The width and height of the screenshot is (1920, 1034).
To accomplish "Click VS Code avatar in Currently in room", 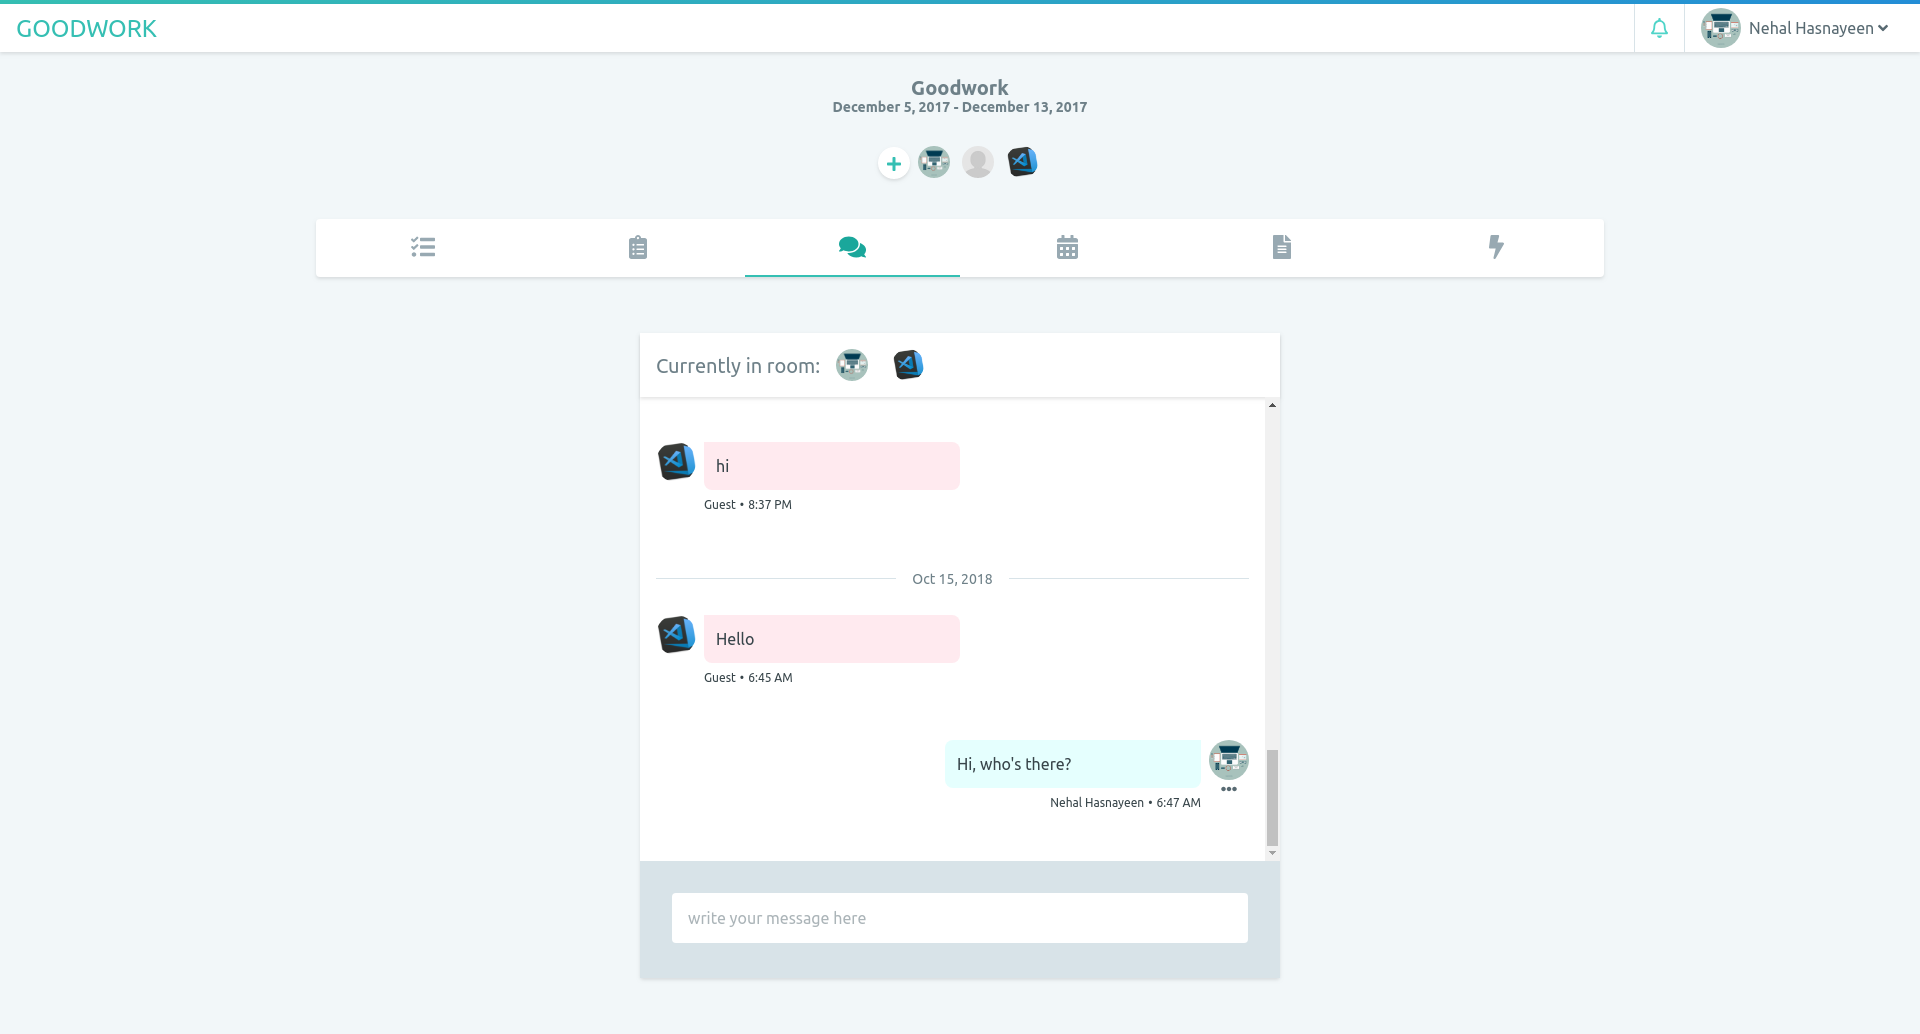I will [x=908, y=365].
